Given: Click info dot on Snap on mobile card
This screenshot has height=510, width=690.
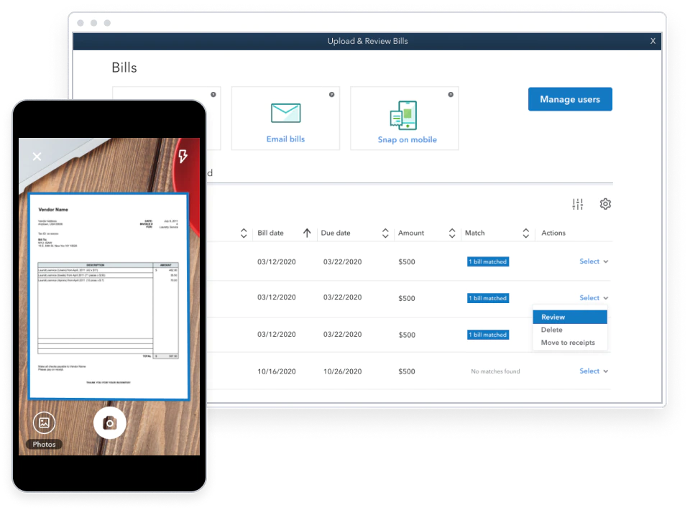Looking at the screenshot, I should pyautogui.click(x=451, y=95).
